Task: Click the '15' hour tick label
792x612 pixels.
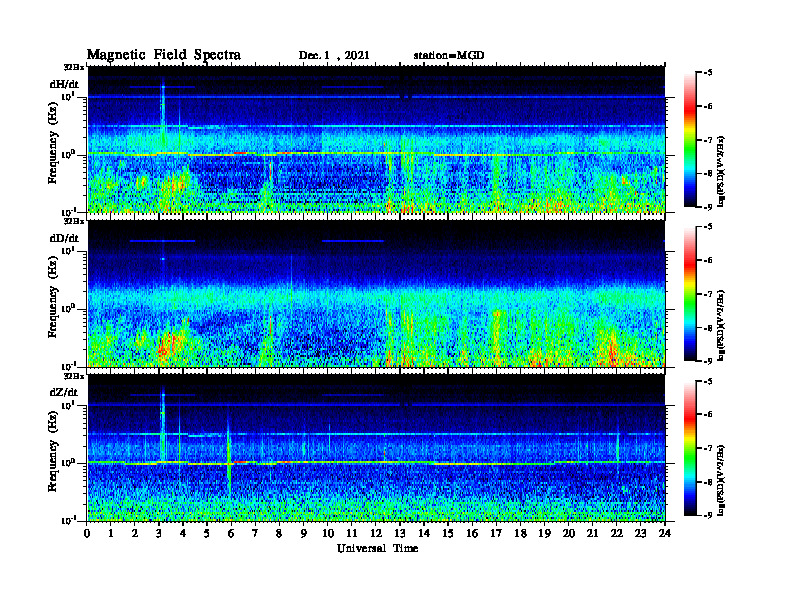Action: tap(448, 534)
